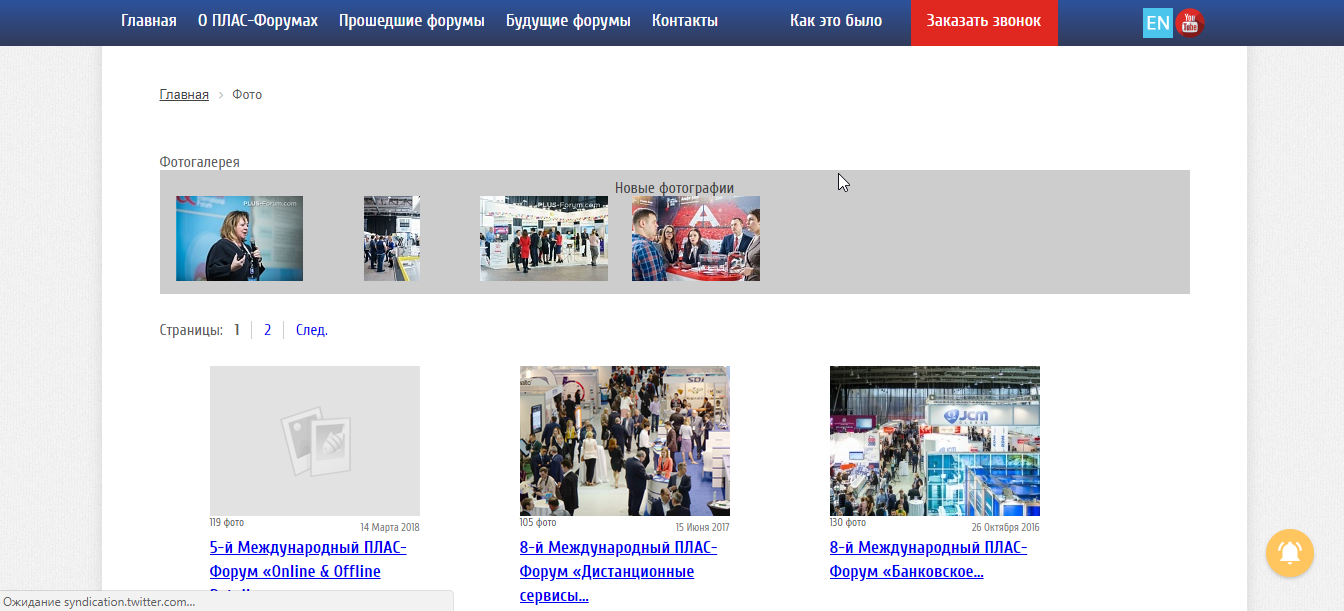
Task: Open the placeholder album dated 14 Марта 2018
Action: point(314,441)
